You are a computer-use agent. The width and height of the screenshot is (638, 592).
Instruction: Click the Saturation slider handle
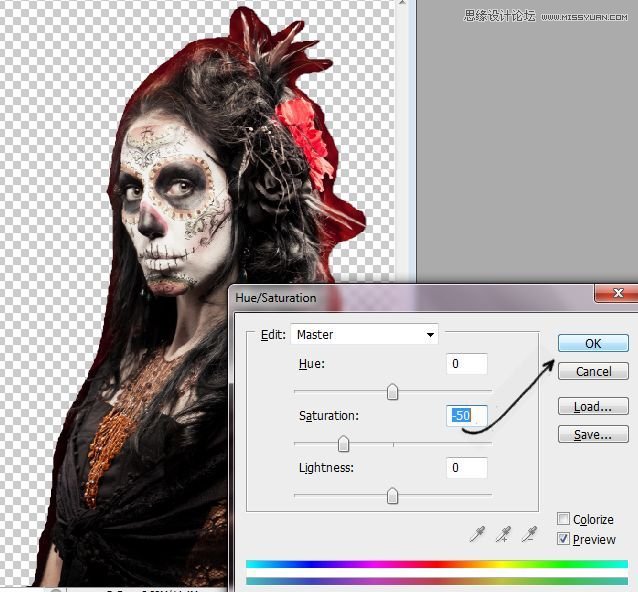(343, 444)
